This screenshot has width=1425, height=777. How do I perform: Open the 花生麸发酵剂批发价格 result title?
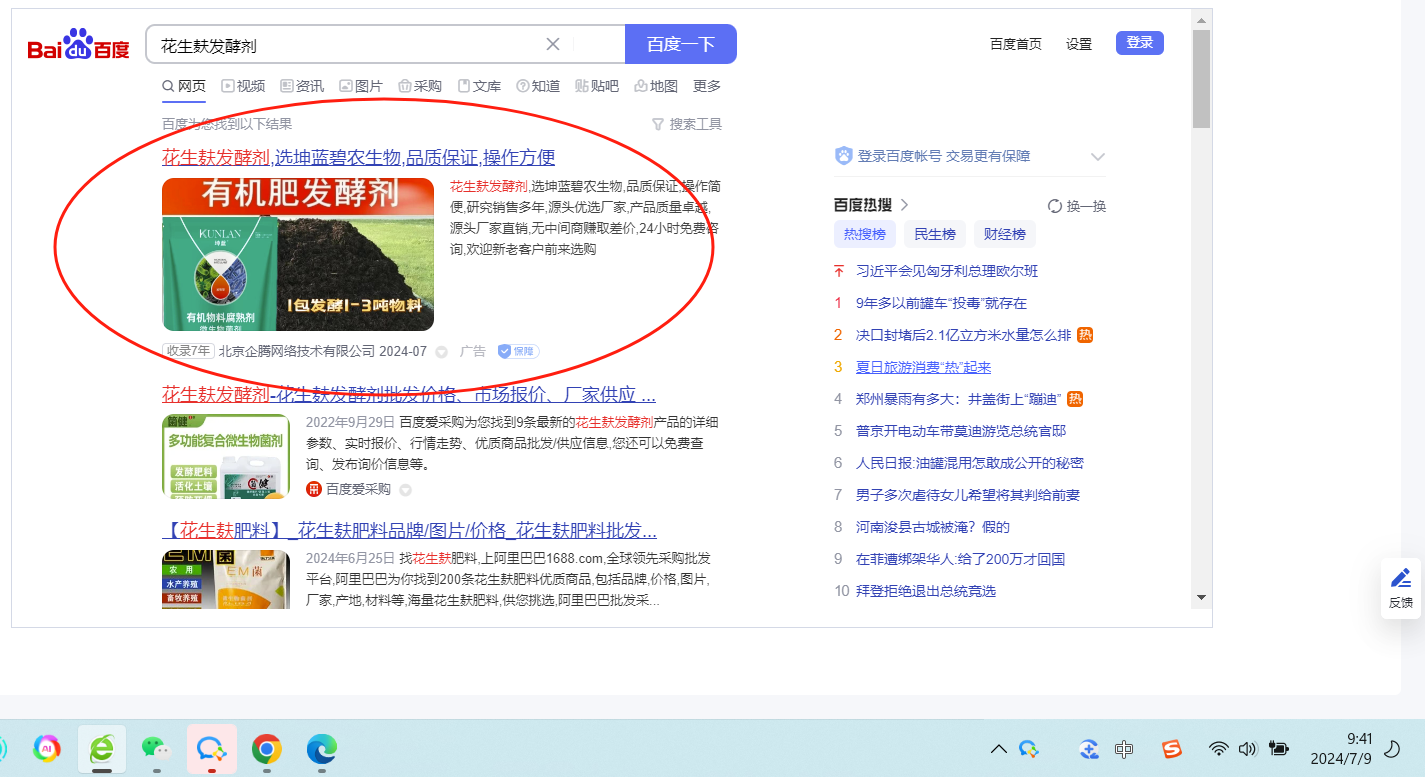pyautogui.click(x=409, y=394)
